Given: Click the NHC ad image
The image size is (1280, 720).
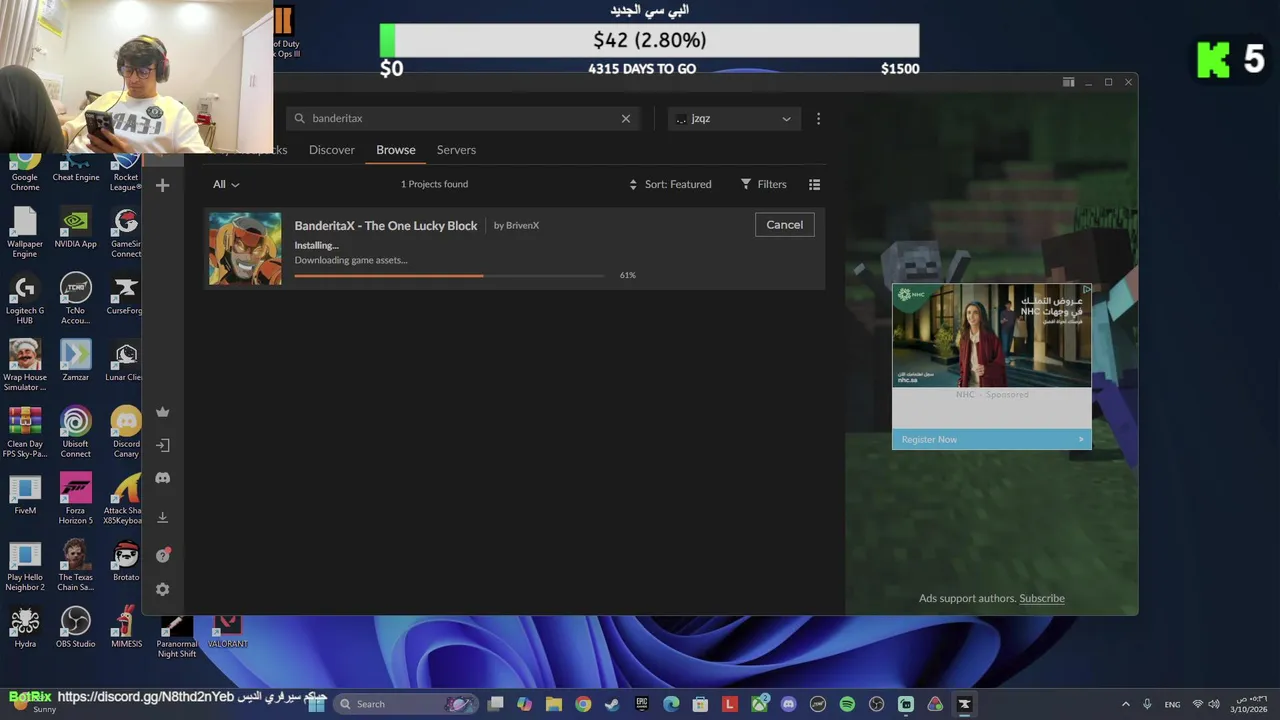Looking at the screenshot, I should (991, 335).
